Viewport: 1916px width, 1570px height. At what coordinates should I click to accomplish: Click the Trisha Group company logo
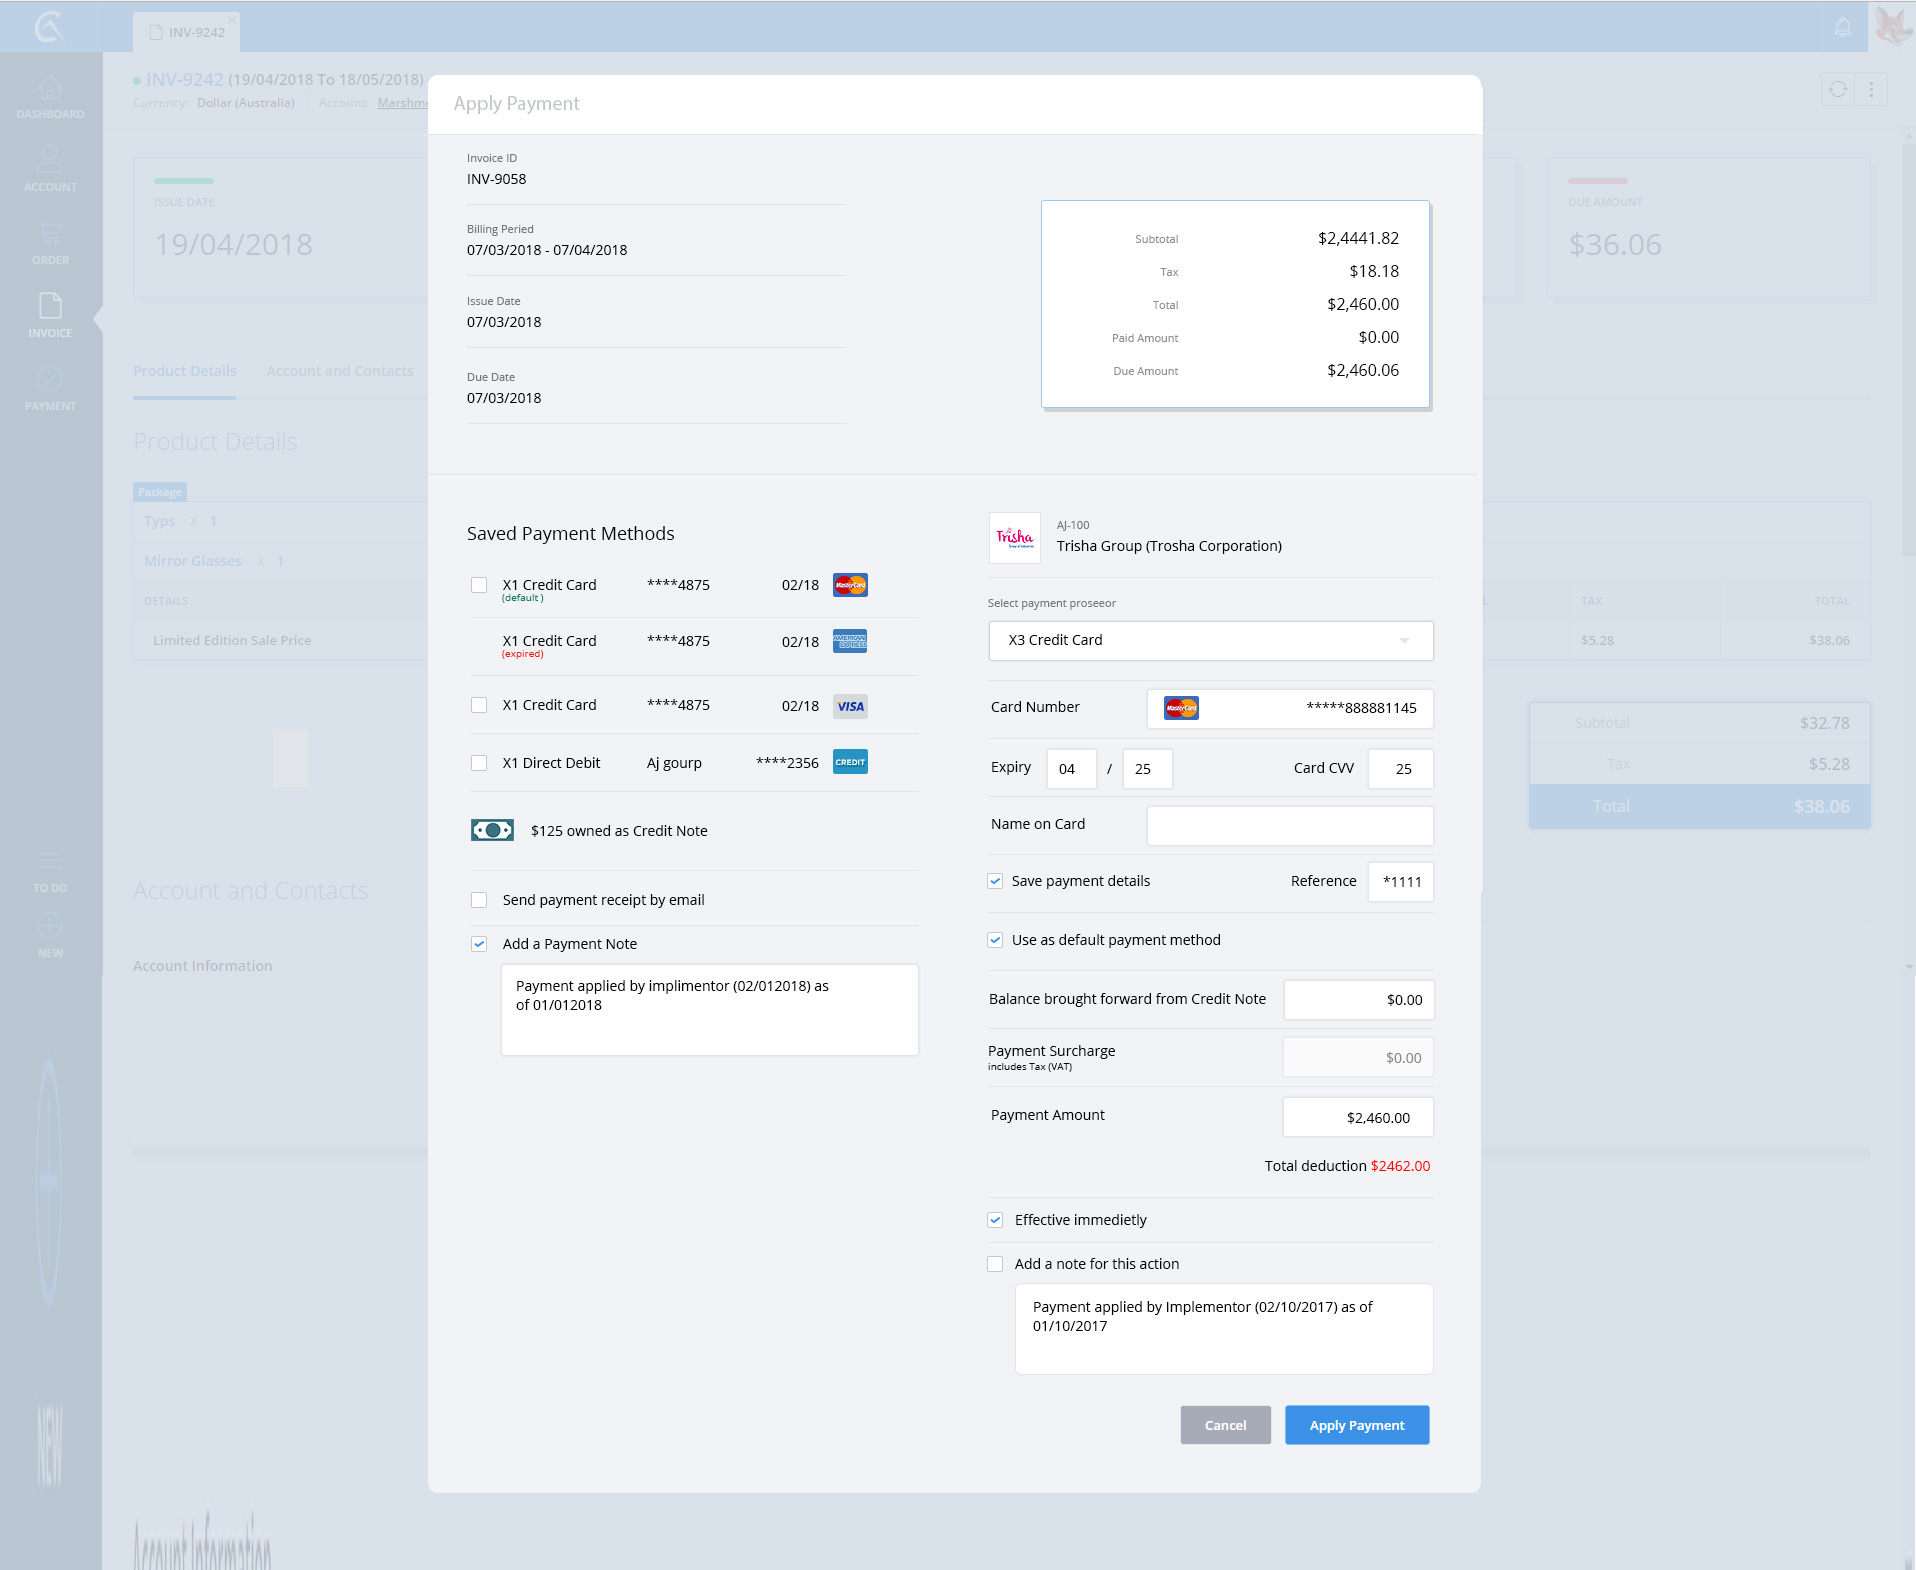(1014, 538)
